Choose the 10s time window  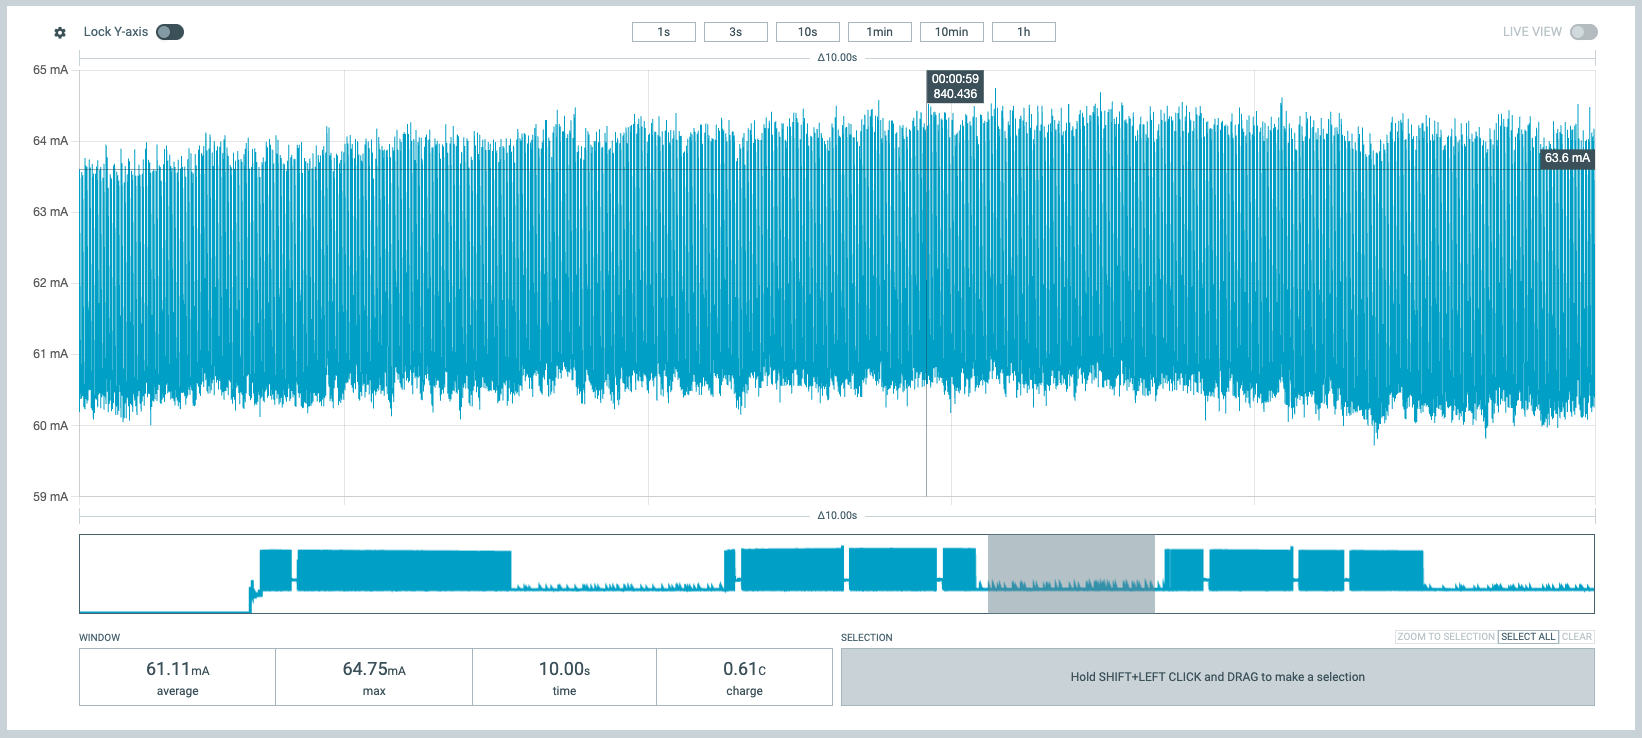click(807, 32)
